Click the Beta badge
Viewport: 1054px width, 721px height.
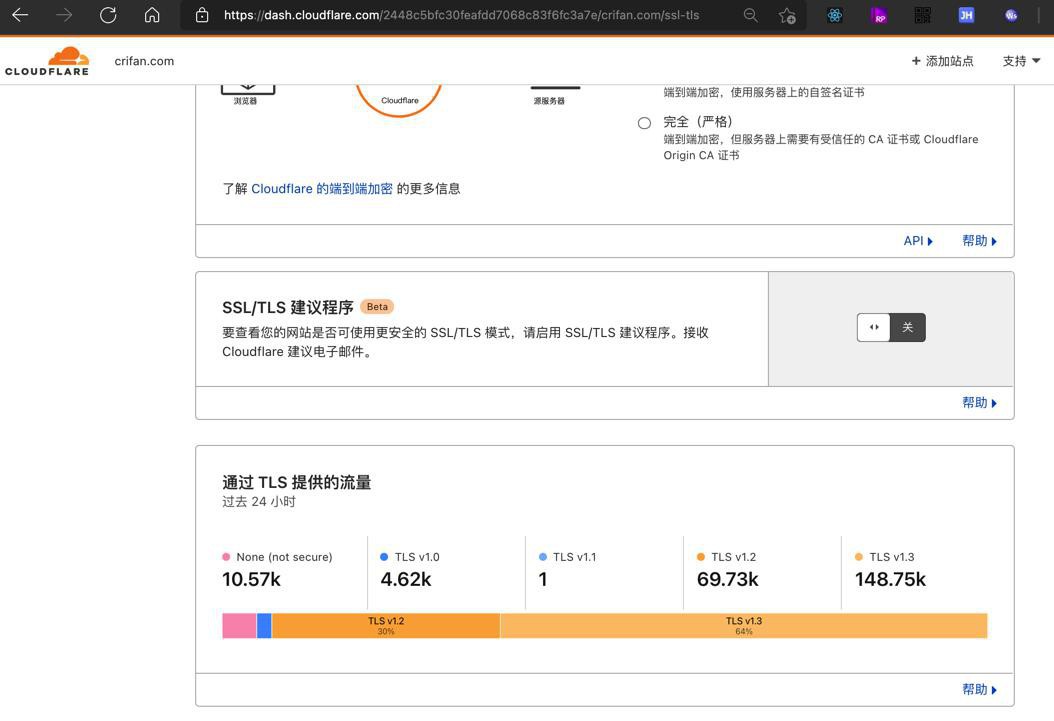pos(377,306)
